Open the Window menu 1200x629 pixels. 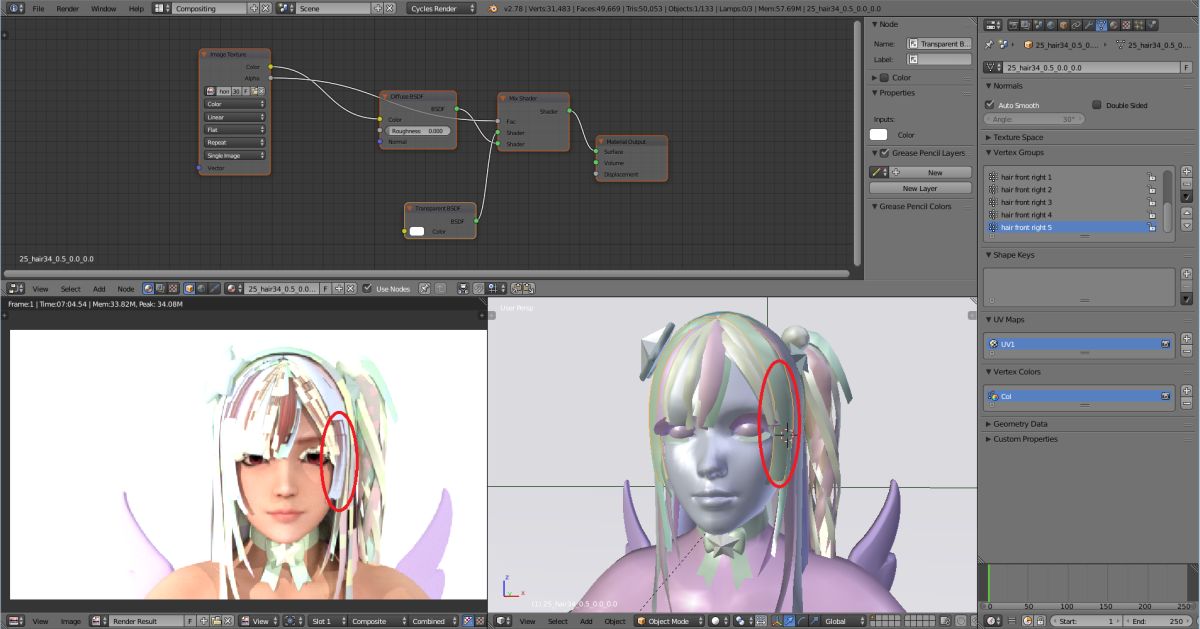(x=103, y=8)
